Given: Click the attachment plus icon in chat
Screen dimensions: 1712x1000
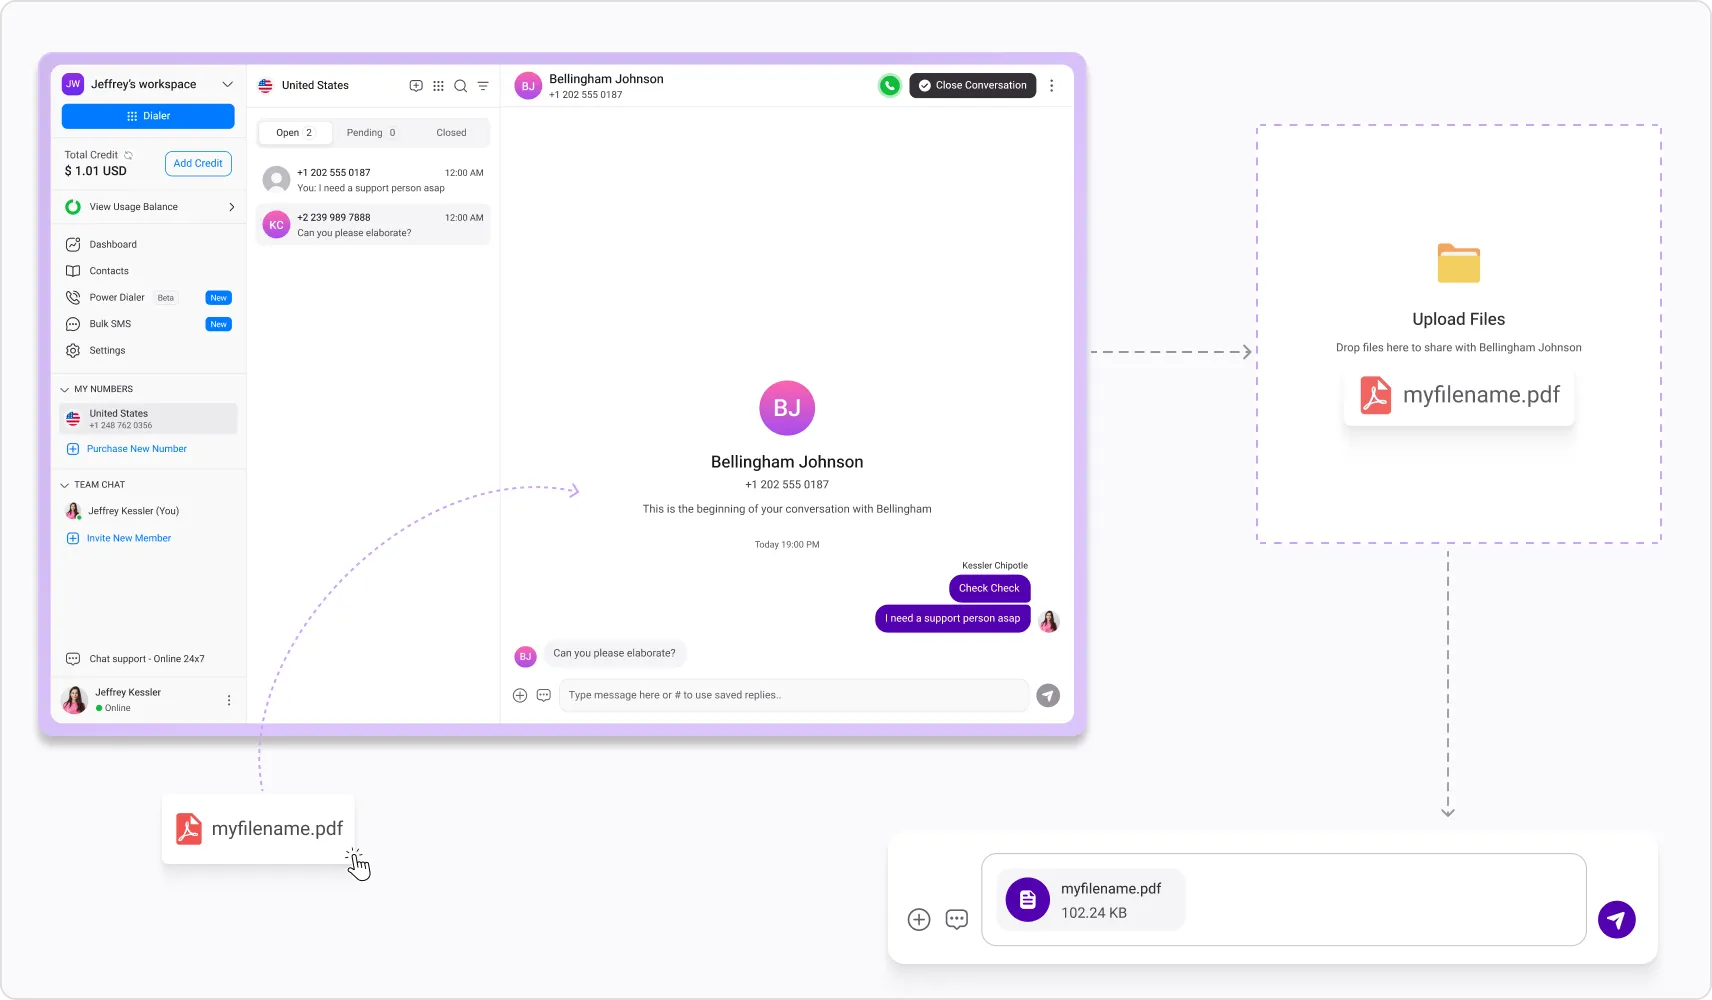Looking at the screenshot, I should pyautogui.click(x=520, y=695).
